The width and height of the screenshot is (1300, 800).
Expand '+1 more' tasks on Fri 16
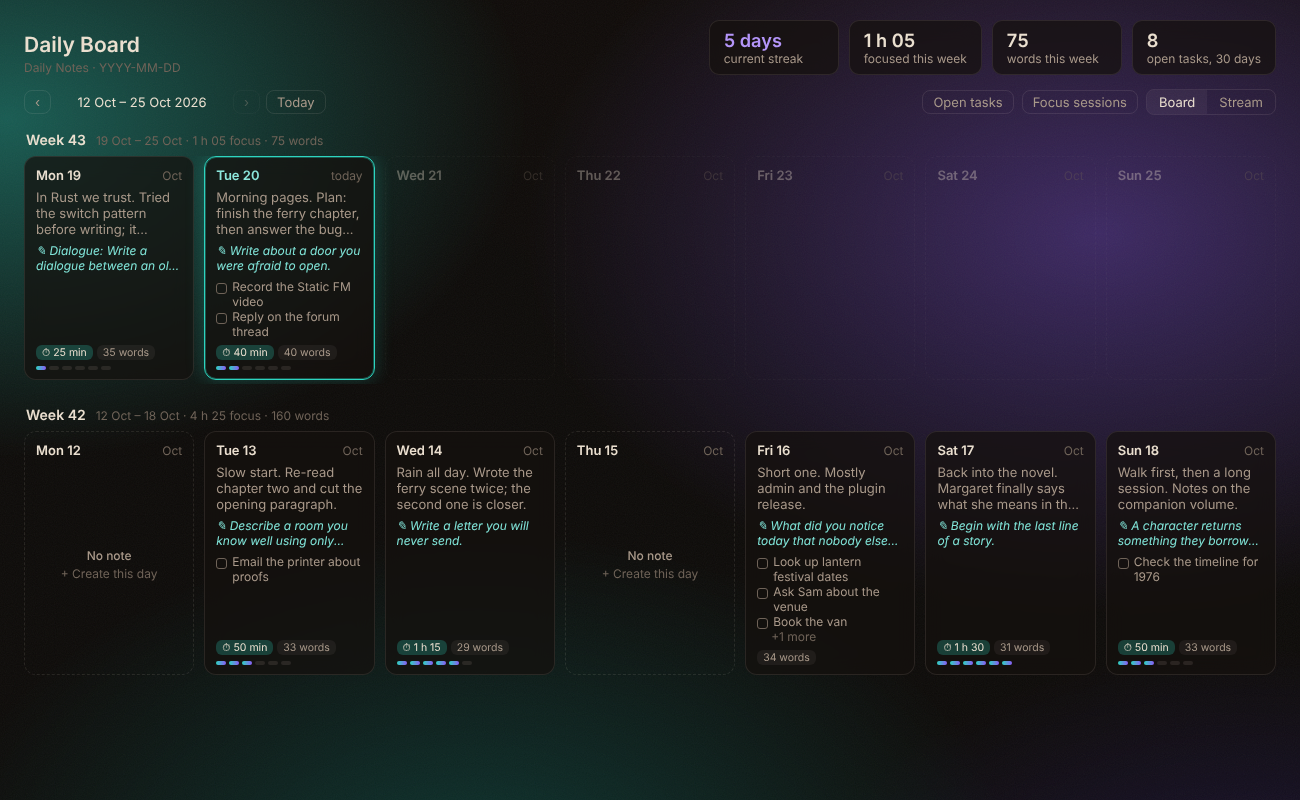coord(794,637)
